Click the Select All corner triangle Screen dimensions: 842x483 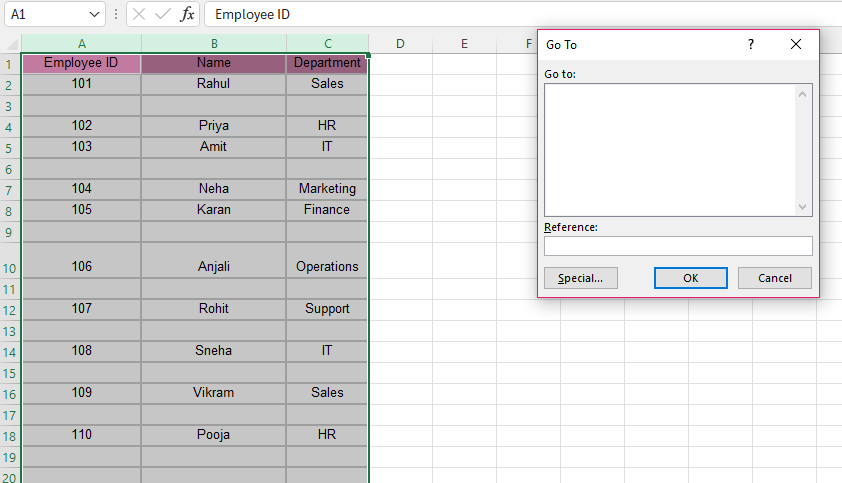pos(11,44)
